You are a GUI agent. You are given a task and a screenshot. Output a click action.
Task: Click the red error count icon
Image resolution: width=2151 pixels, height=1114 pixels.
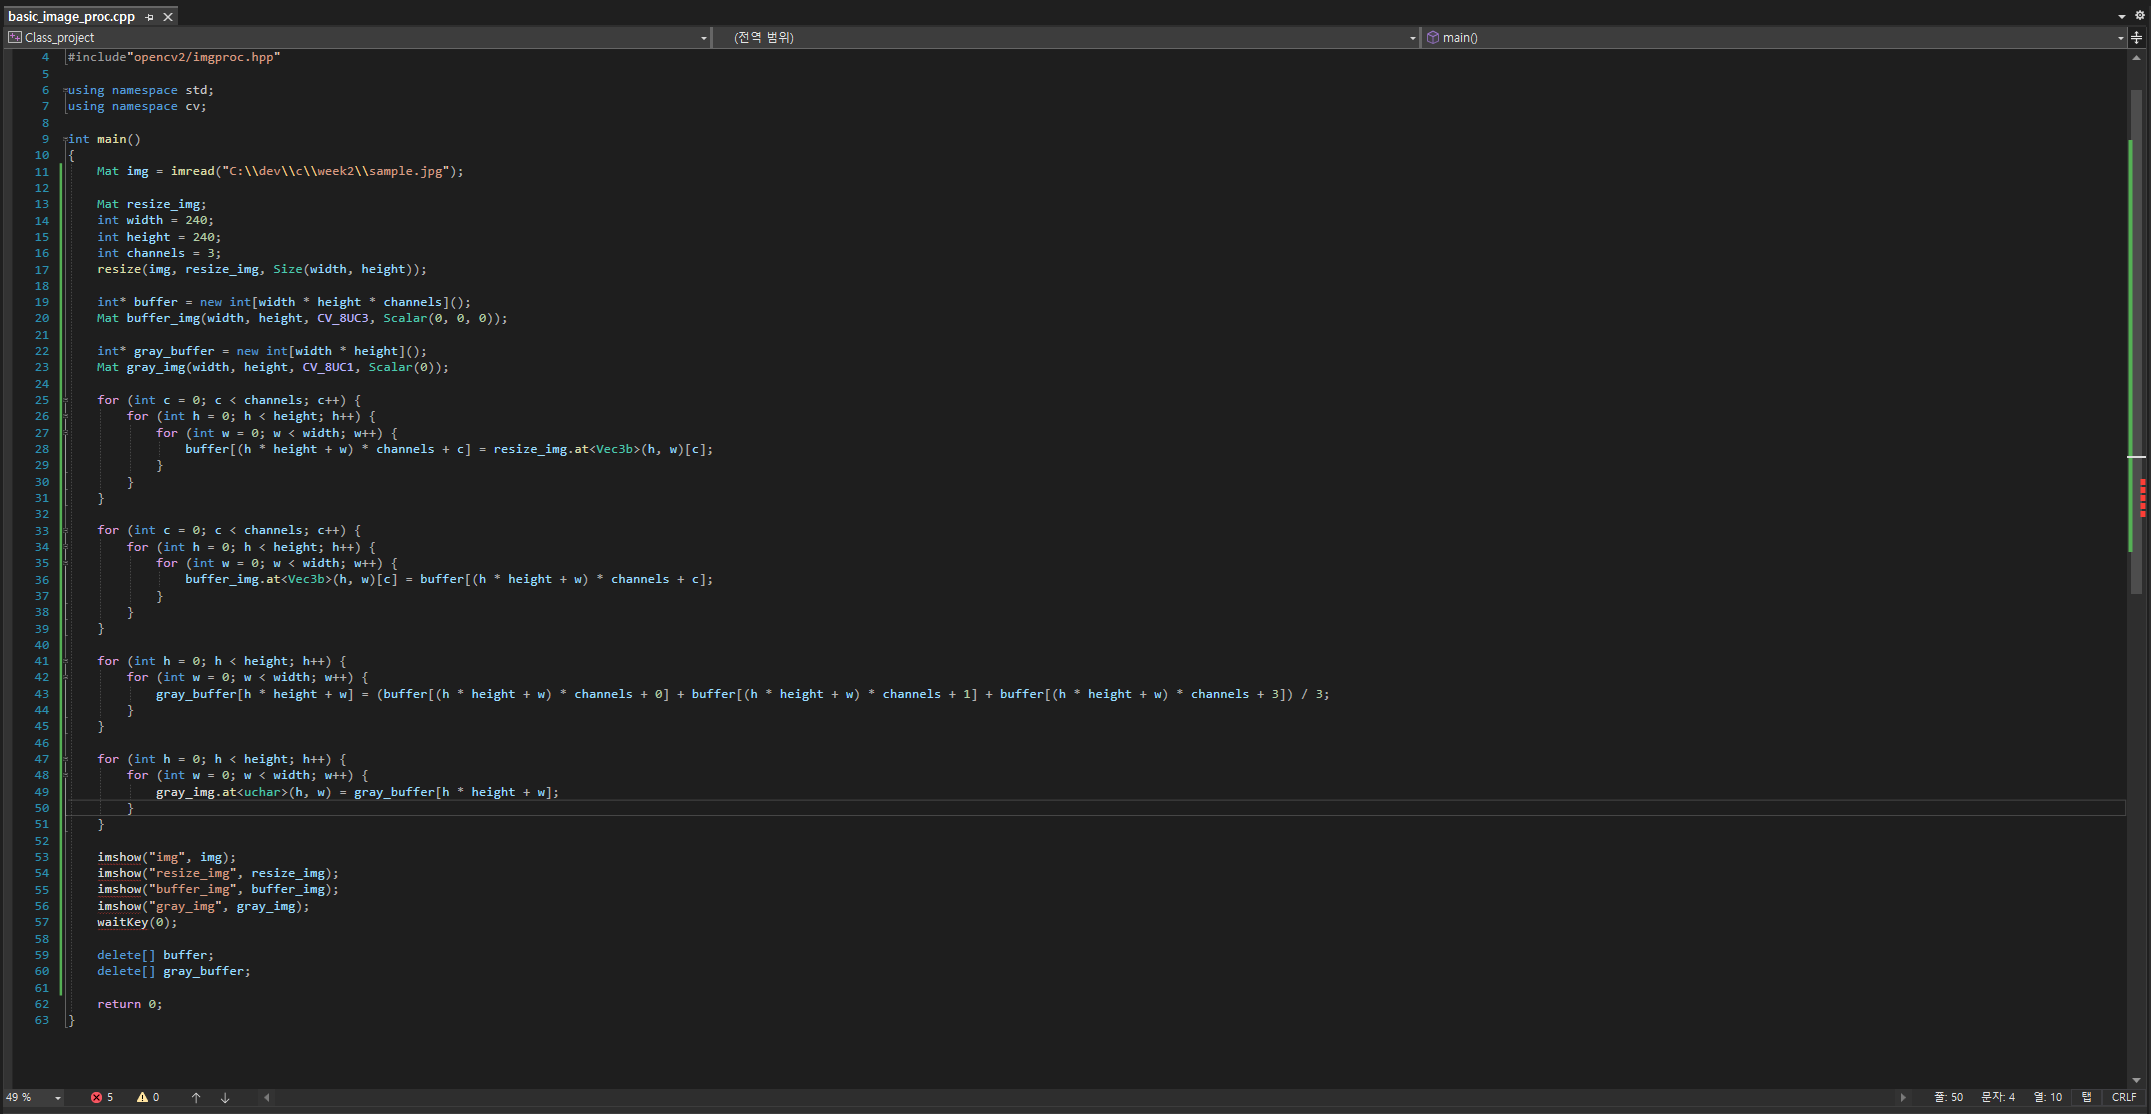click(x=96, y=1097)
